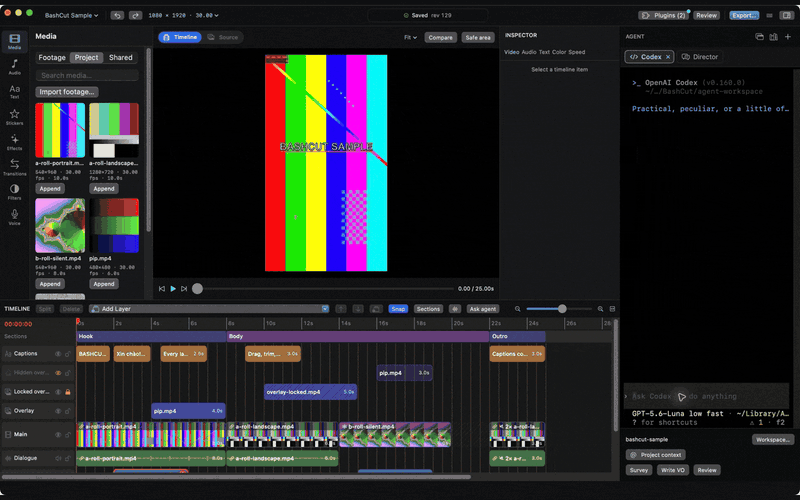Click the Export... button
The width and height of the screenshot is (800, 500).
[x=744, y=15]
